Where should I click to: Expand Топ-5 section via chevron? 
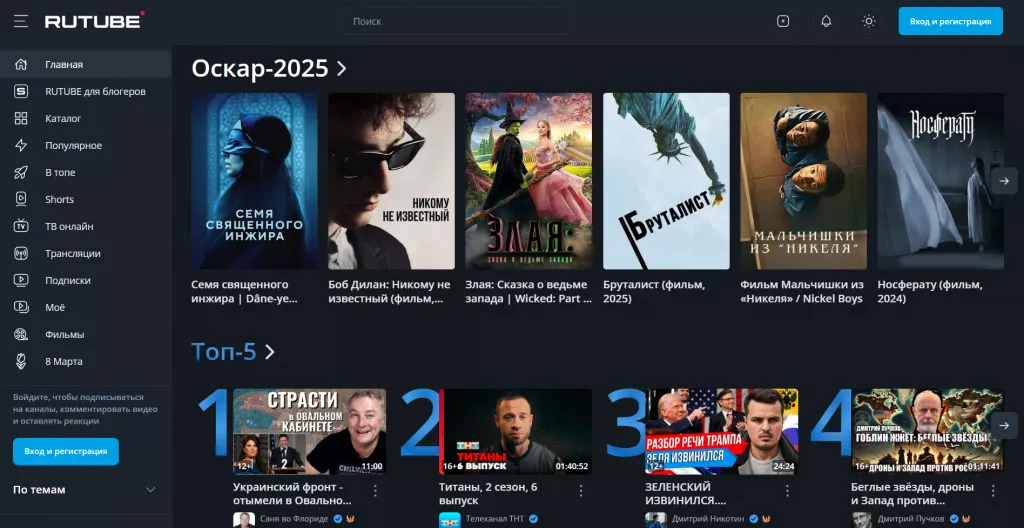point(269,352)
